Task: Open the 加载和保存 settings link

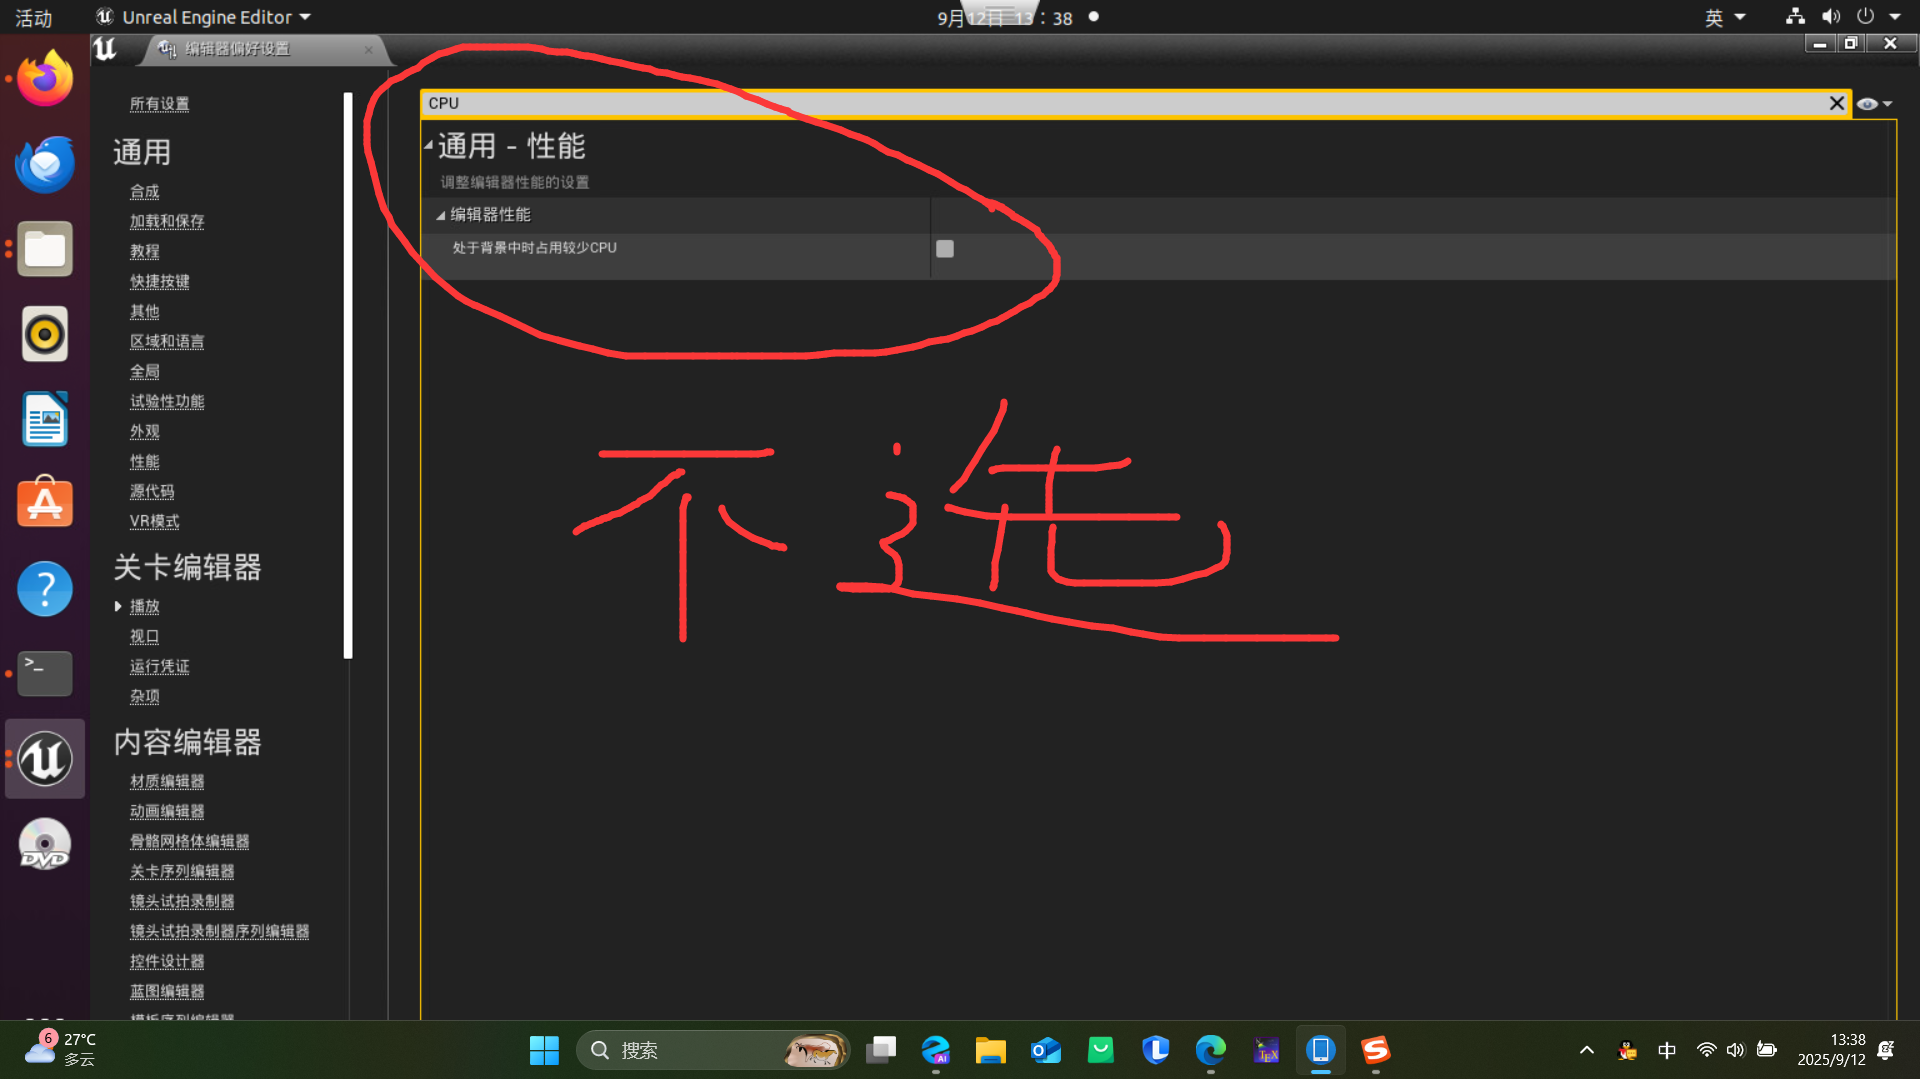Action: 166,221
